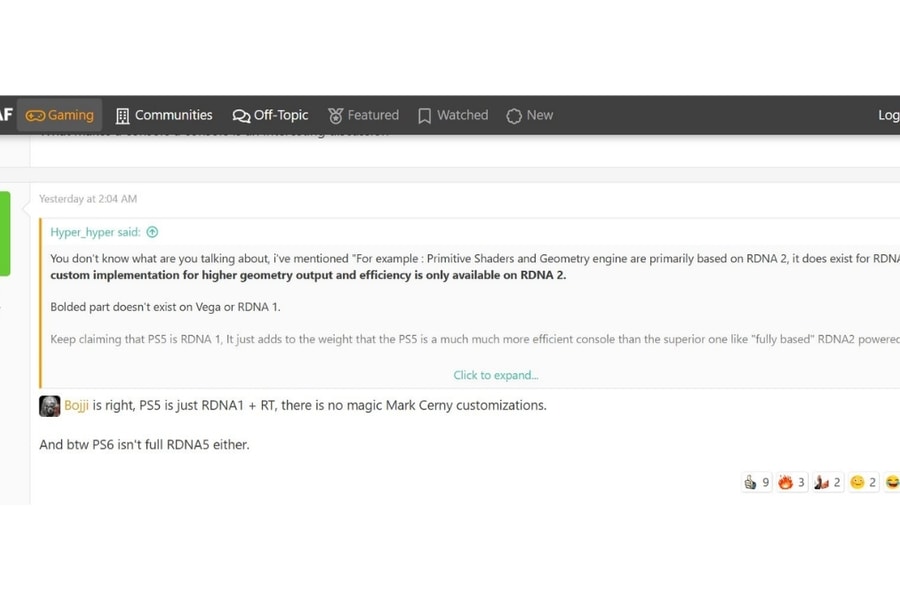Open the Bojji user mention link
Image resolution: width=900 pixels, height=600 pixels.
pyautogui.click(x=76, y=405)
